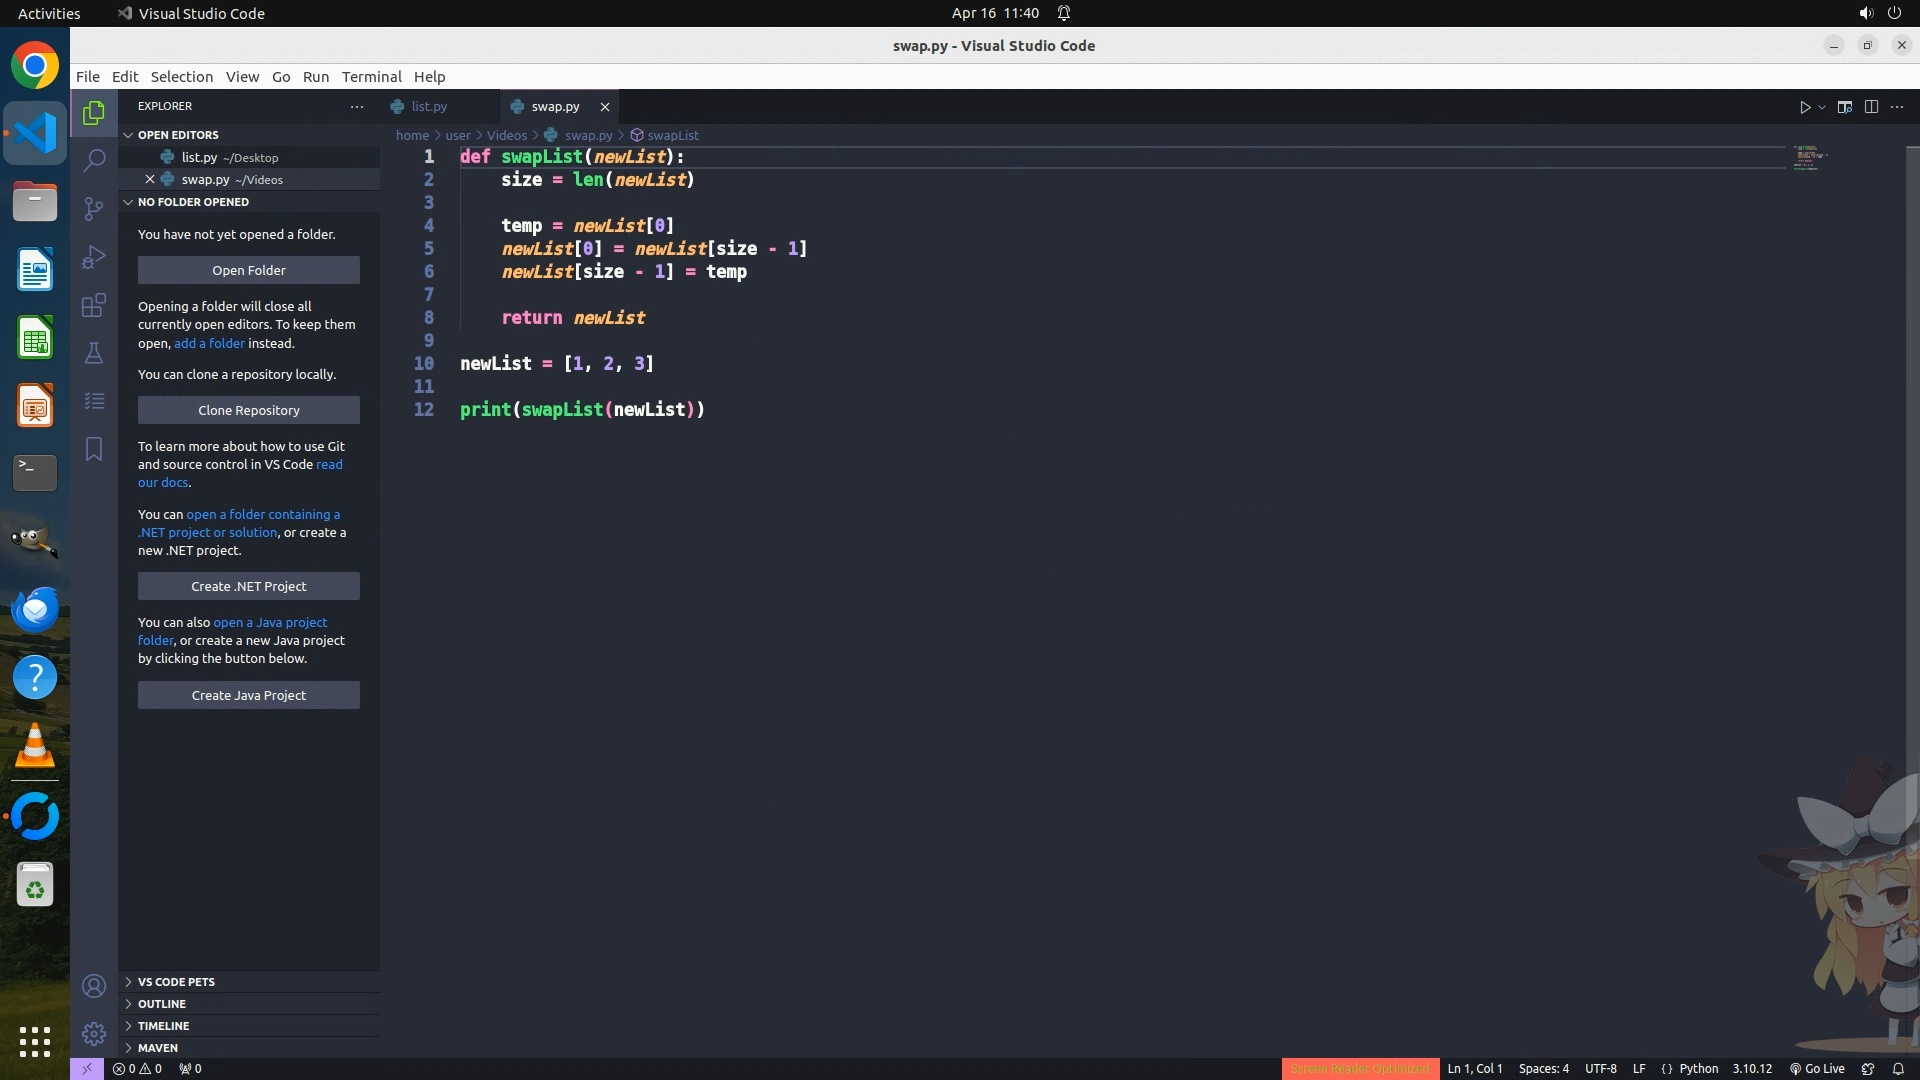This screenshot has width=1920, height=1080.
Task: Open the run button dropdown arrow
Action: click(1822, 107)
